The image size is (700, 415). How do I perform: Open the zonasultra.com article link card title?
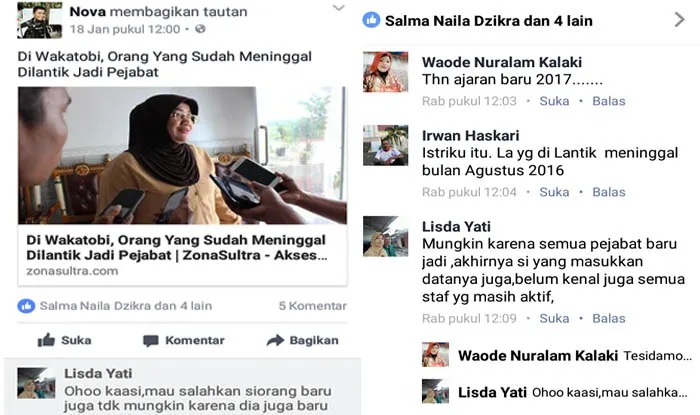[177, 248]
